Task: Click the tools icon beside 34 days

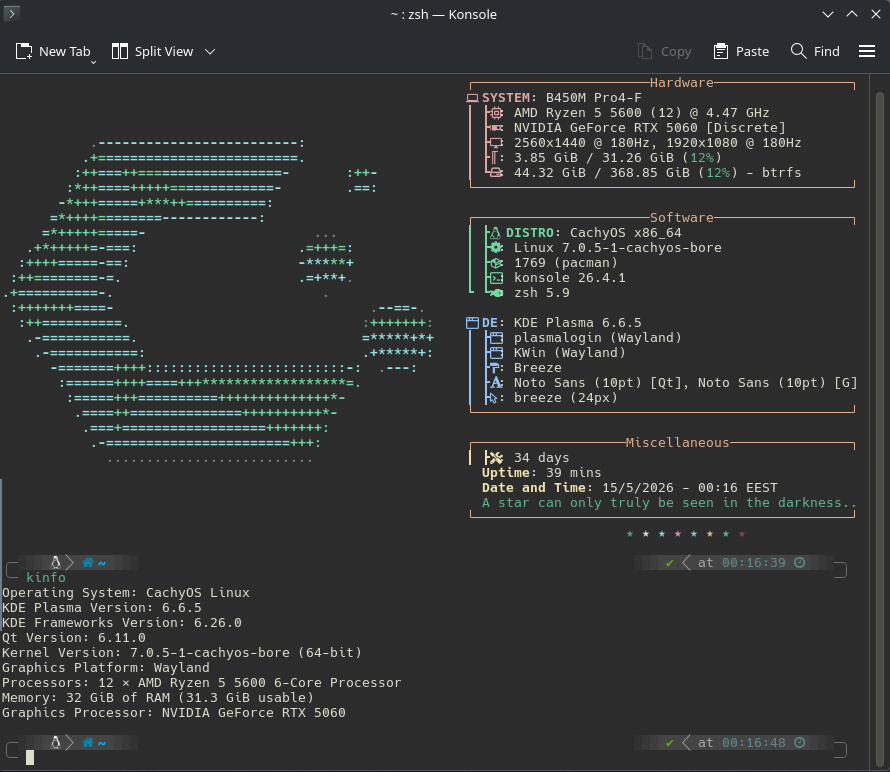Action: click(494, 458)
